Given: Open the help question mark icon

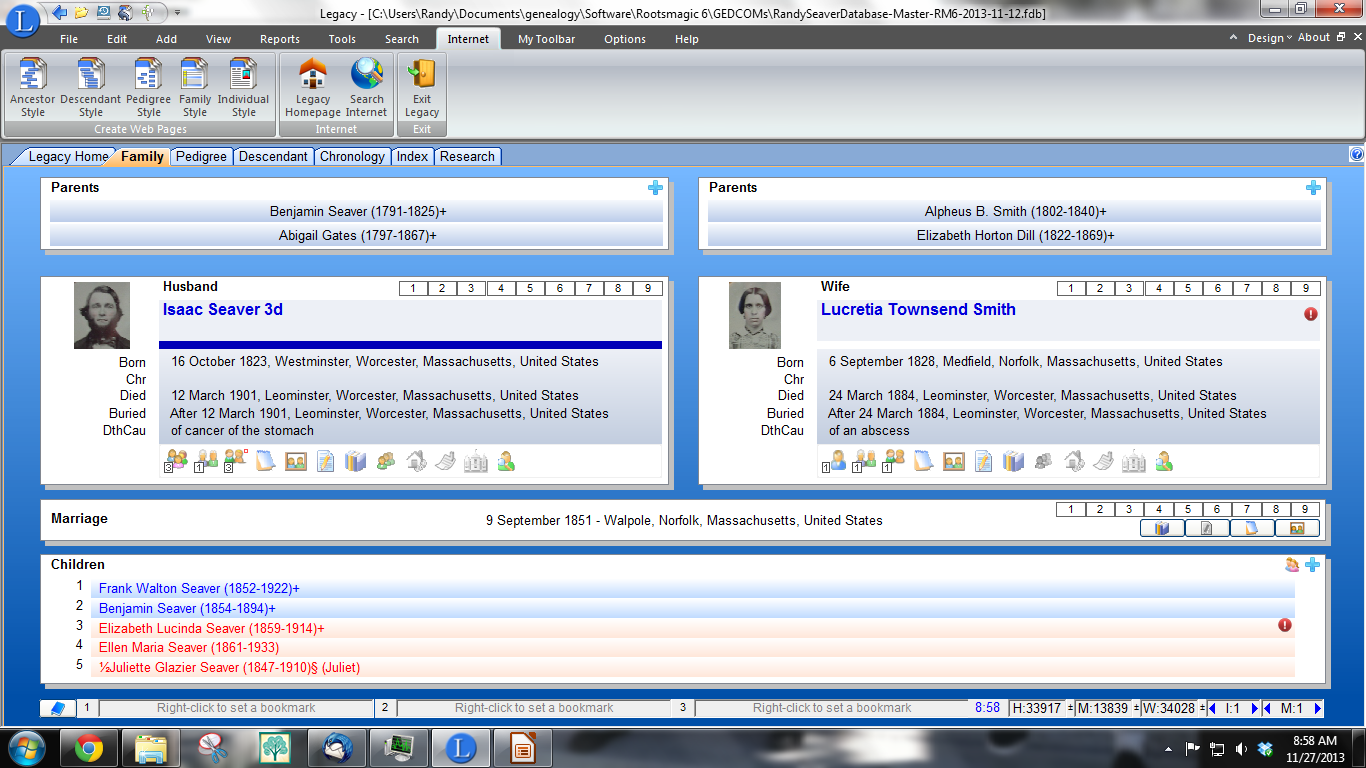Looking at the screenshot, I should pos(1357,155).
